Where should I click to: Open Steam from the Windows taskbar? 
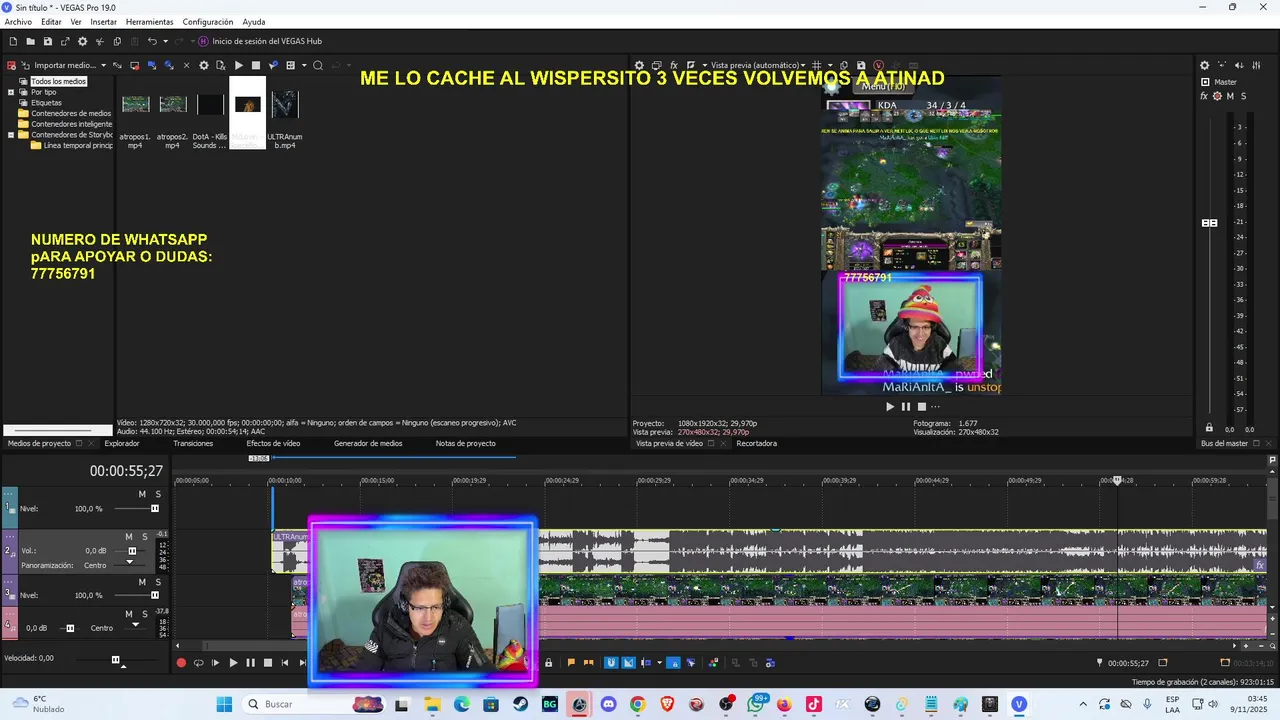(x=521, y=704)
